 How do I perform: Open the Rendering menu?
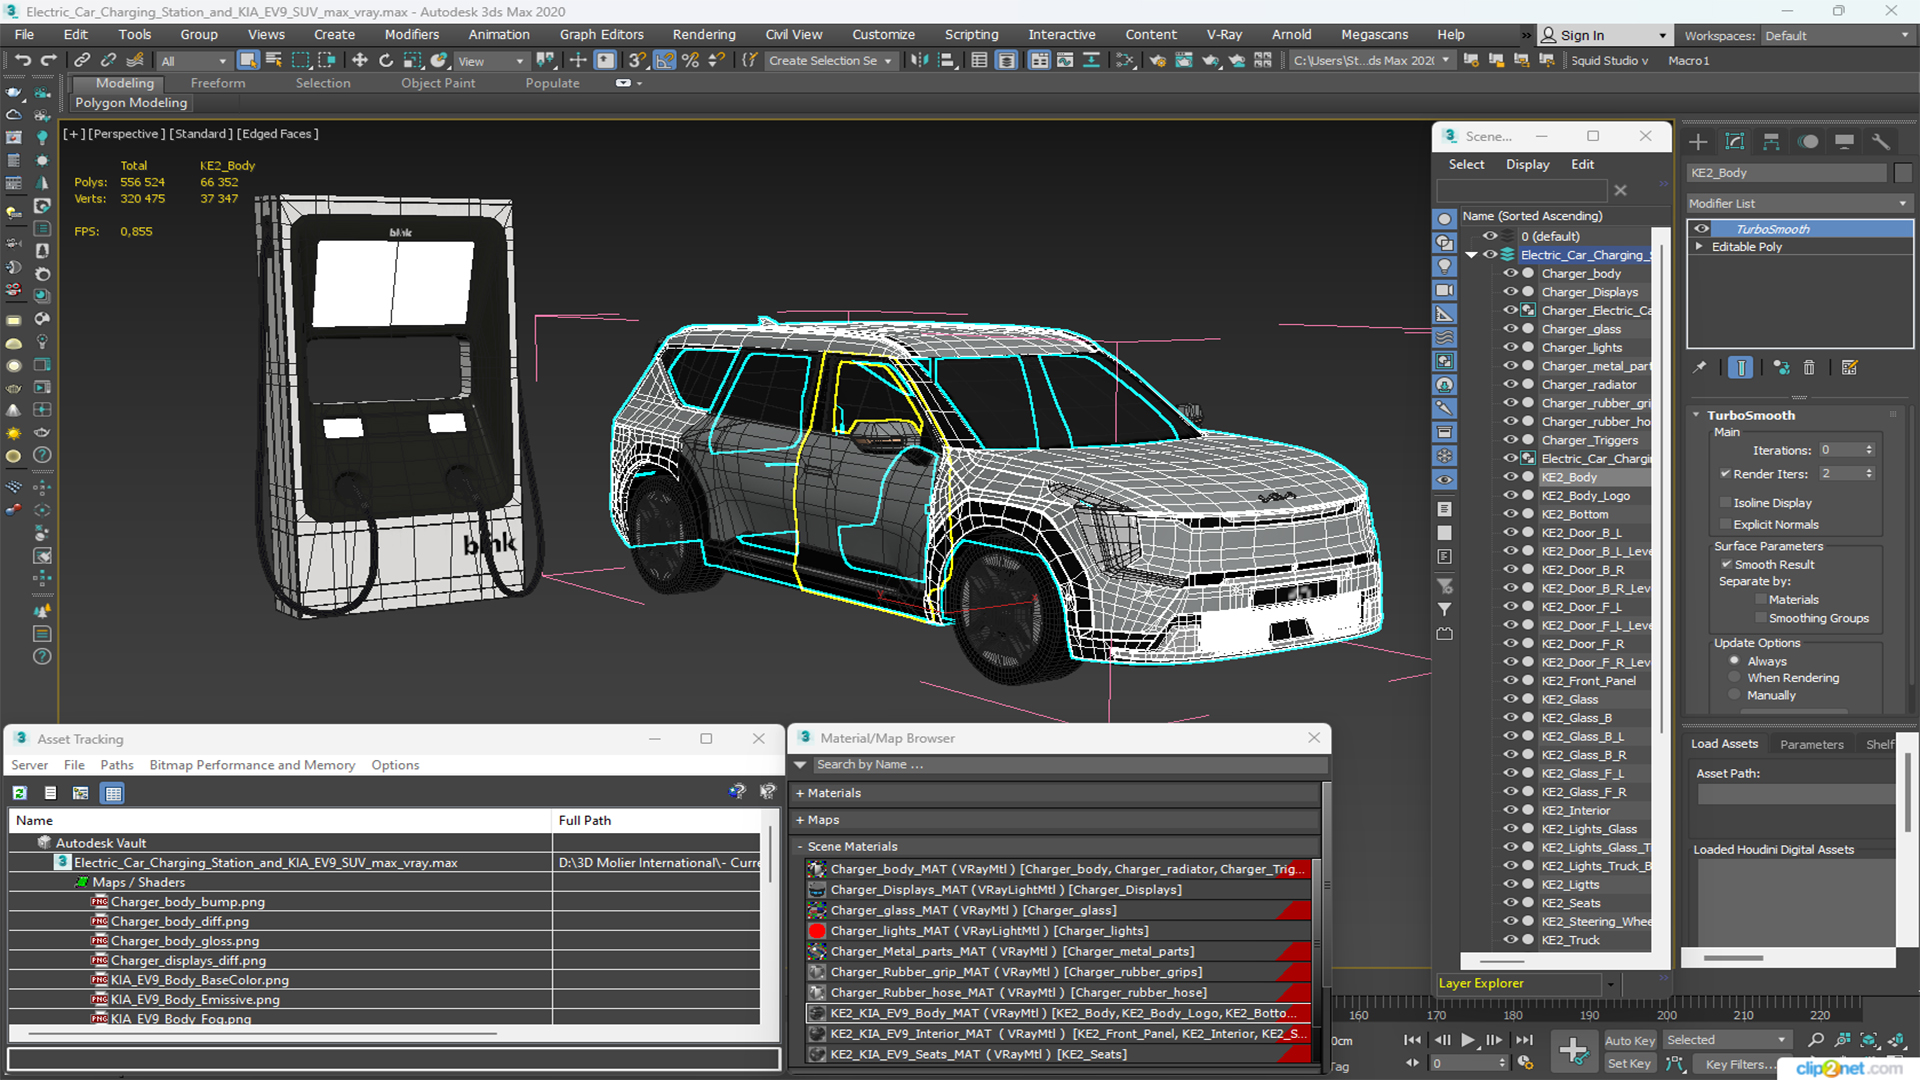point(704,34)
